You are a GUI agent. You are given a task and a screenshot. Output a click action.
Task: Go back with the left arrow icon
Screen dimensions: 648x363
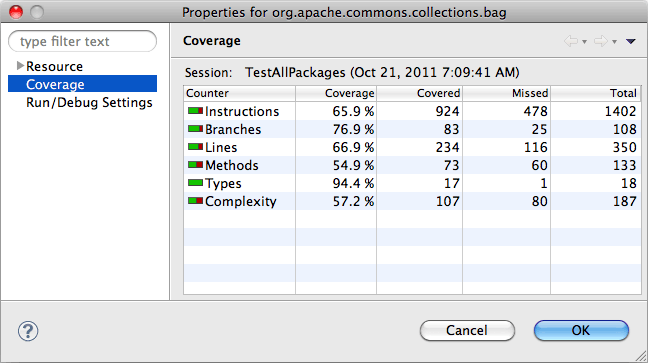coord(571,41)
